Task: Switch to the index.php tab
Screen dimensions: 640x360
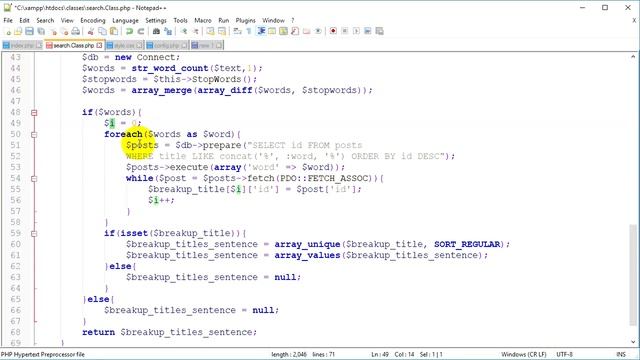Action: [x=22, y=45]
